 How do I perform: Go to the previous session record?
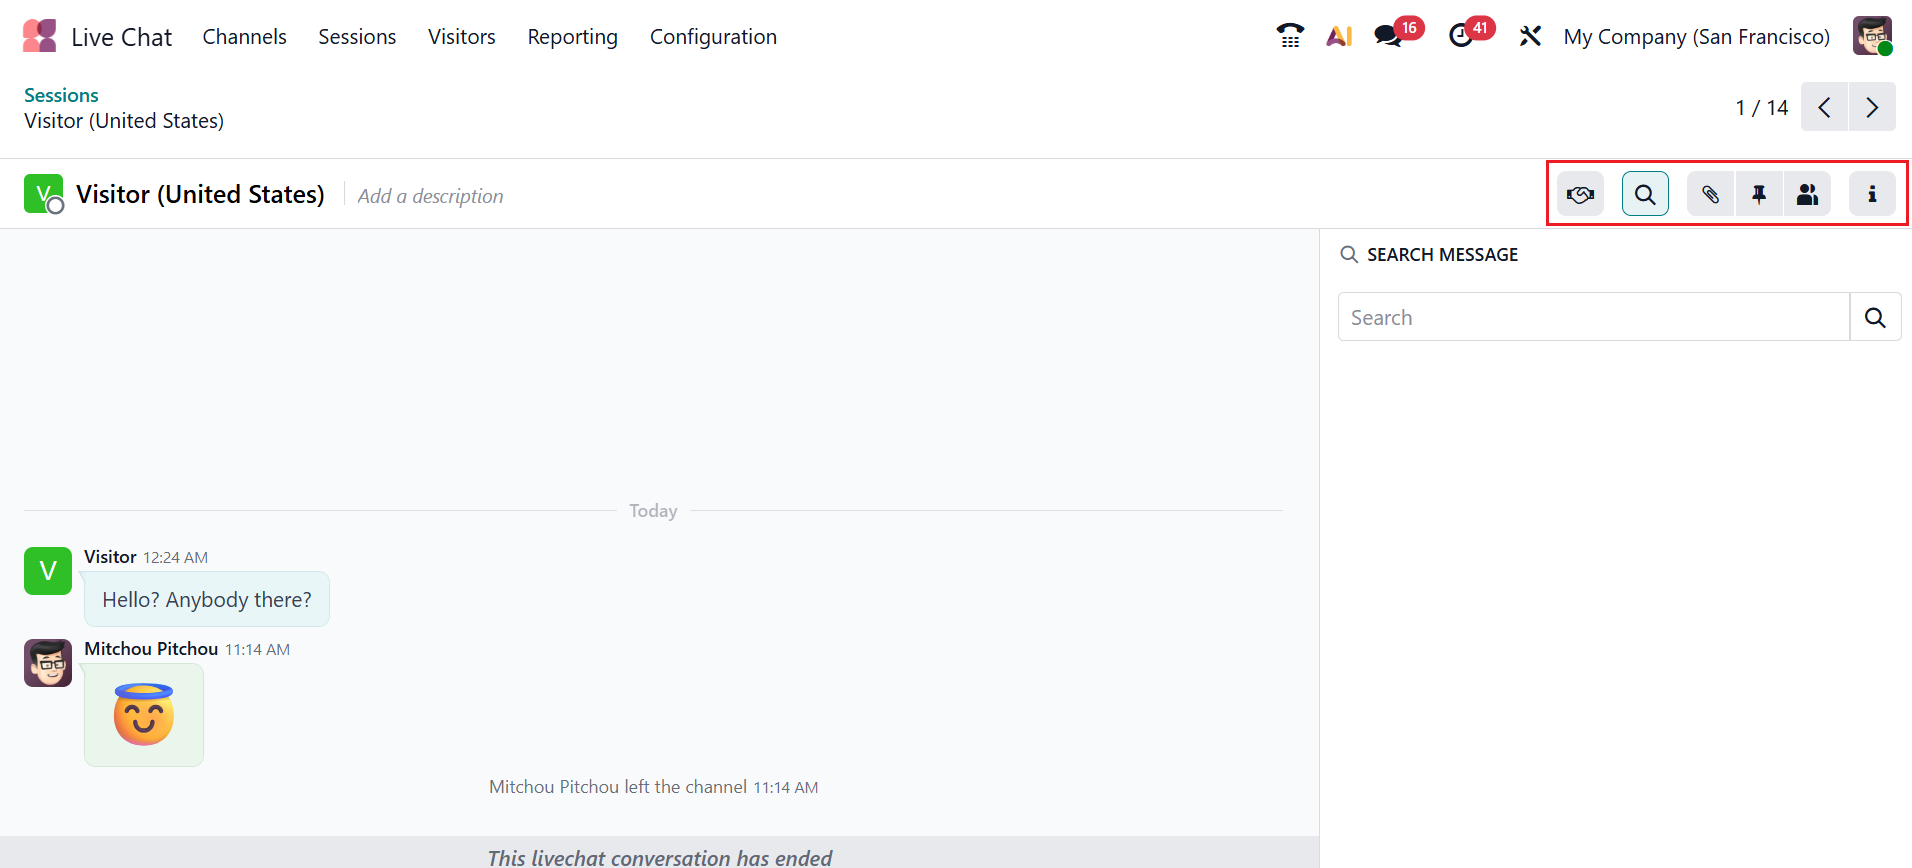tap(1825, 107)
